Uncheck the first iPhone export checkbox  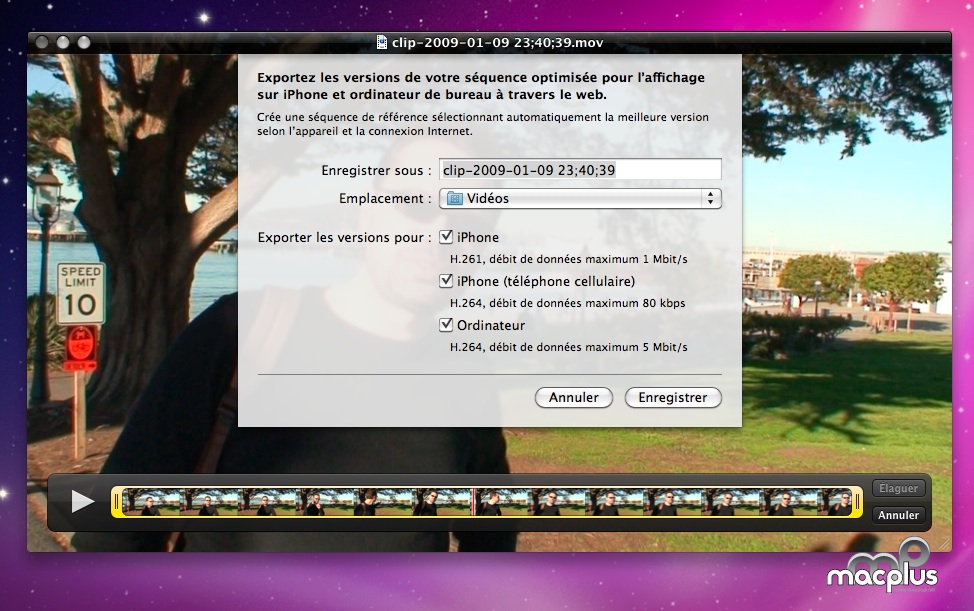(x=446, y=237)
